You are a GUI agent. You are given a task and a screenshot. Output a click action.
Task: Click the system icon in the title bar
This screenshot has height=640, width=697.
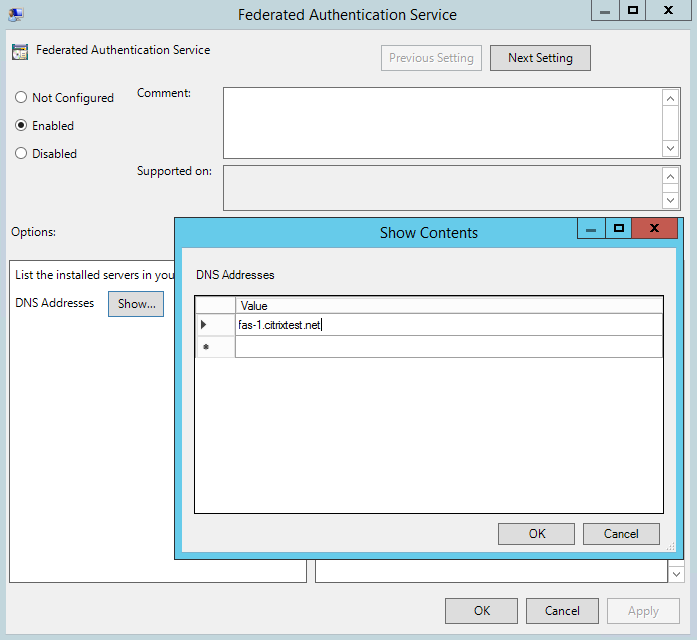click(x=16, y=14)
